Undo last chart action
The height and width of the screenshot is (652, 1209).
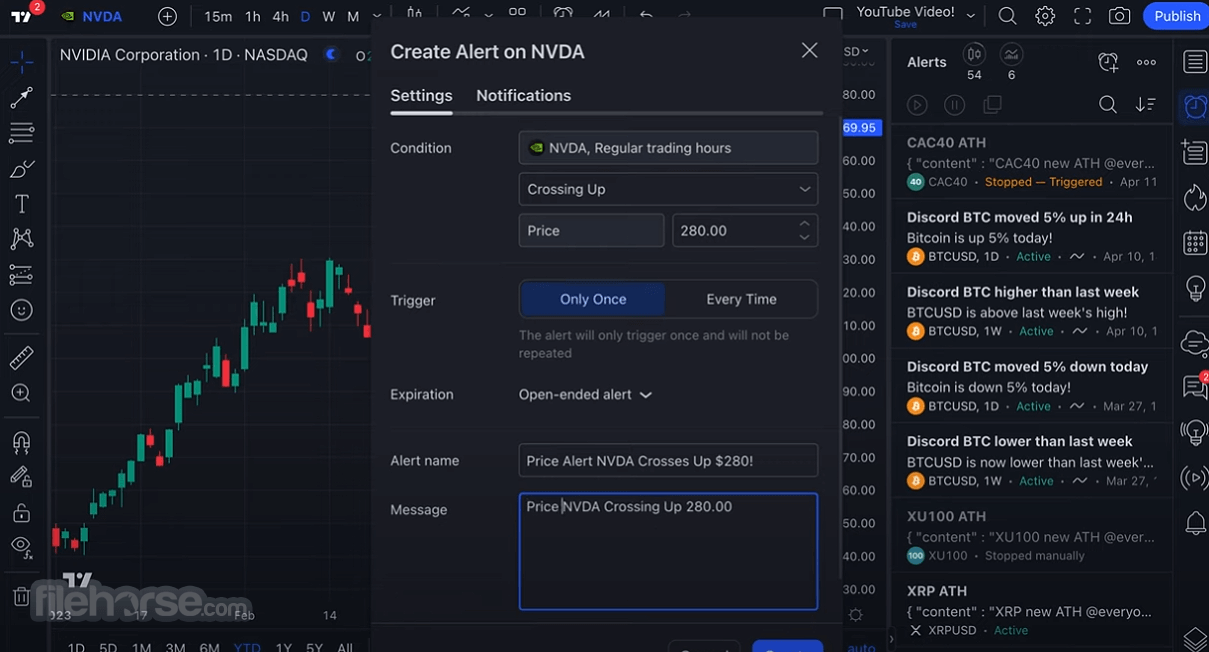[x=646, y=15]
